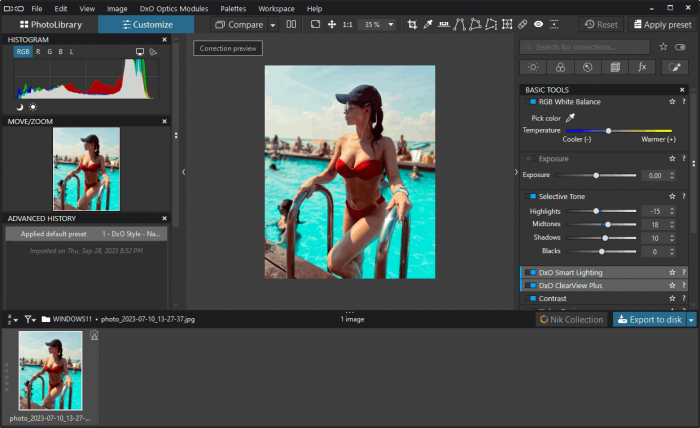700x428 pixels.
Task: Open the zoom percentage dropdown
Action: 390,24
